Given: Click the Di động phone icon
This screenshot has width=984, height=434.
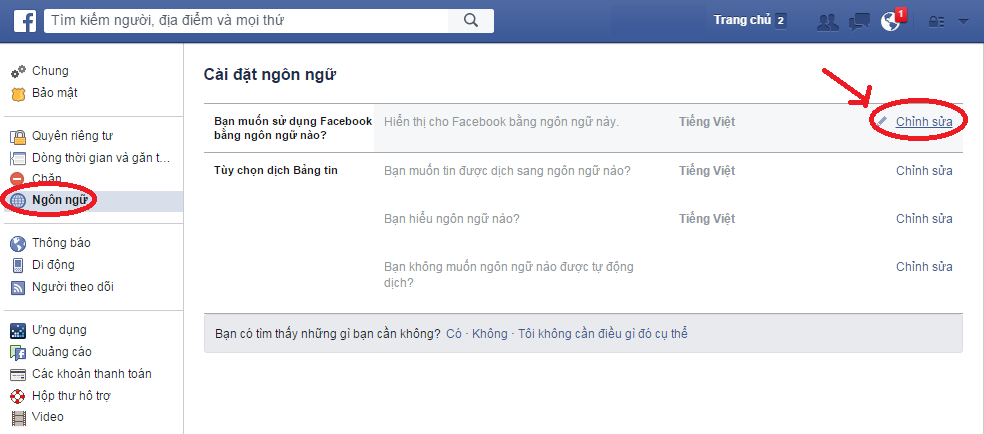Looking at the screenshot, I should click(x=19, y=265).
